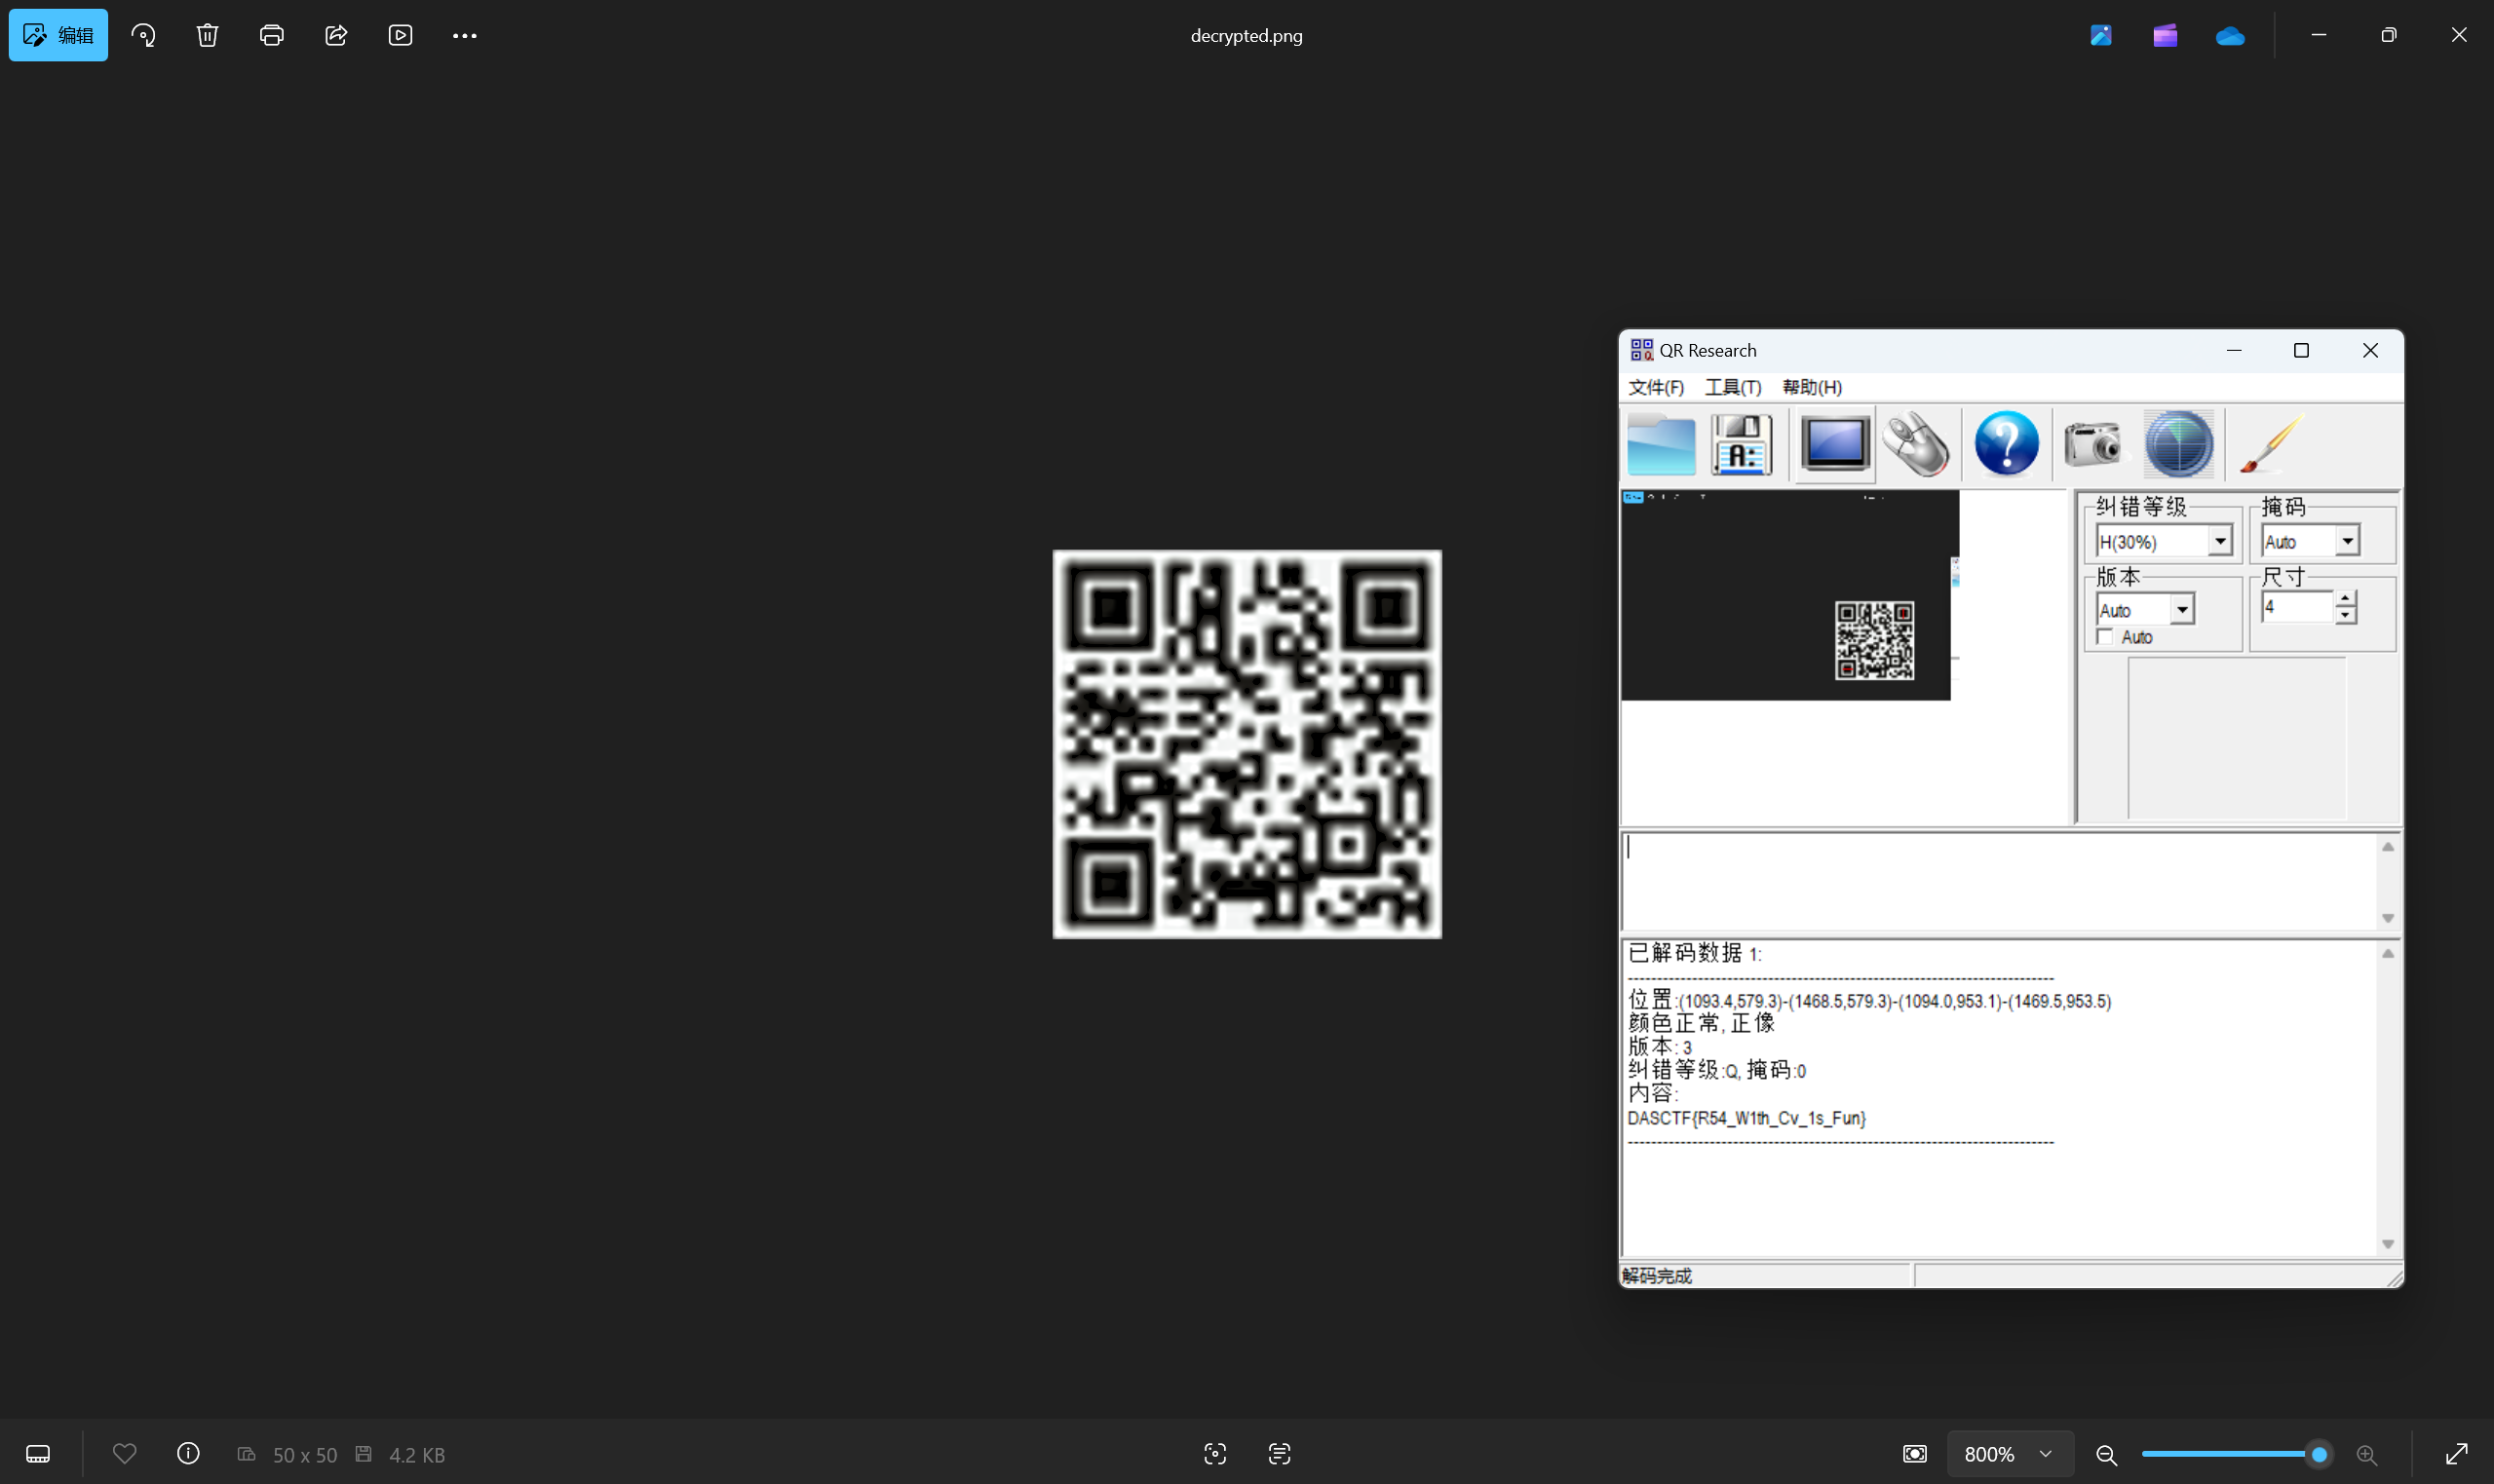Open the OneDrive cloud icon
This screenshot has width=2494, height=1484.
tap(2230, 36)
